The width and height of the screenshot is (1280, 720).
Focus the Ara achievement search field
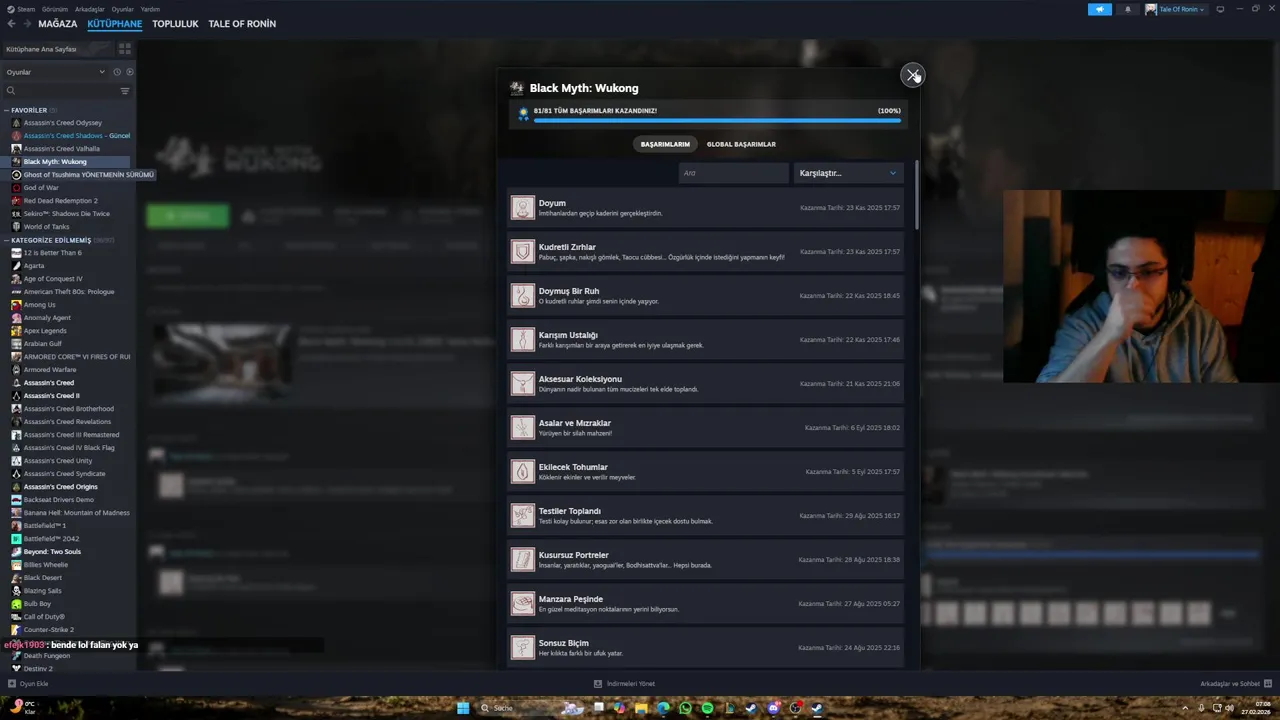(x=733, y=173)
